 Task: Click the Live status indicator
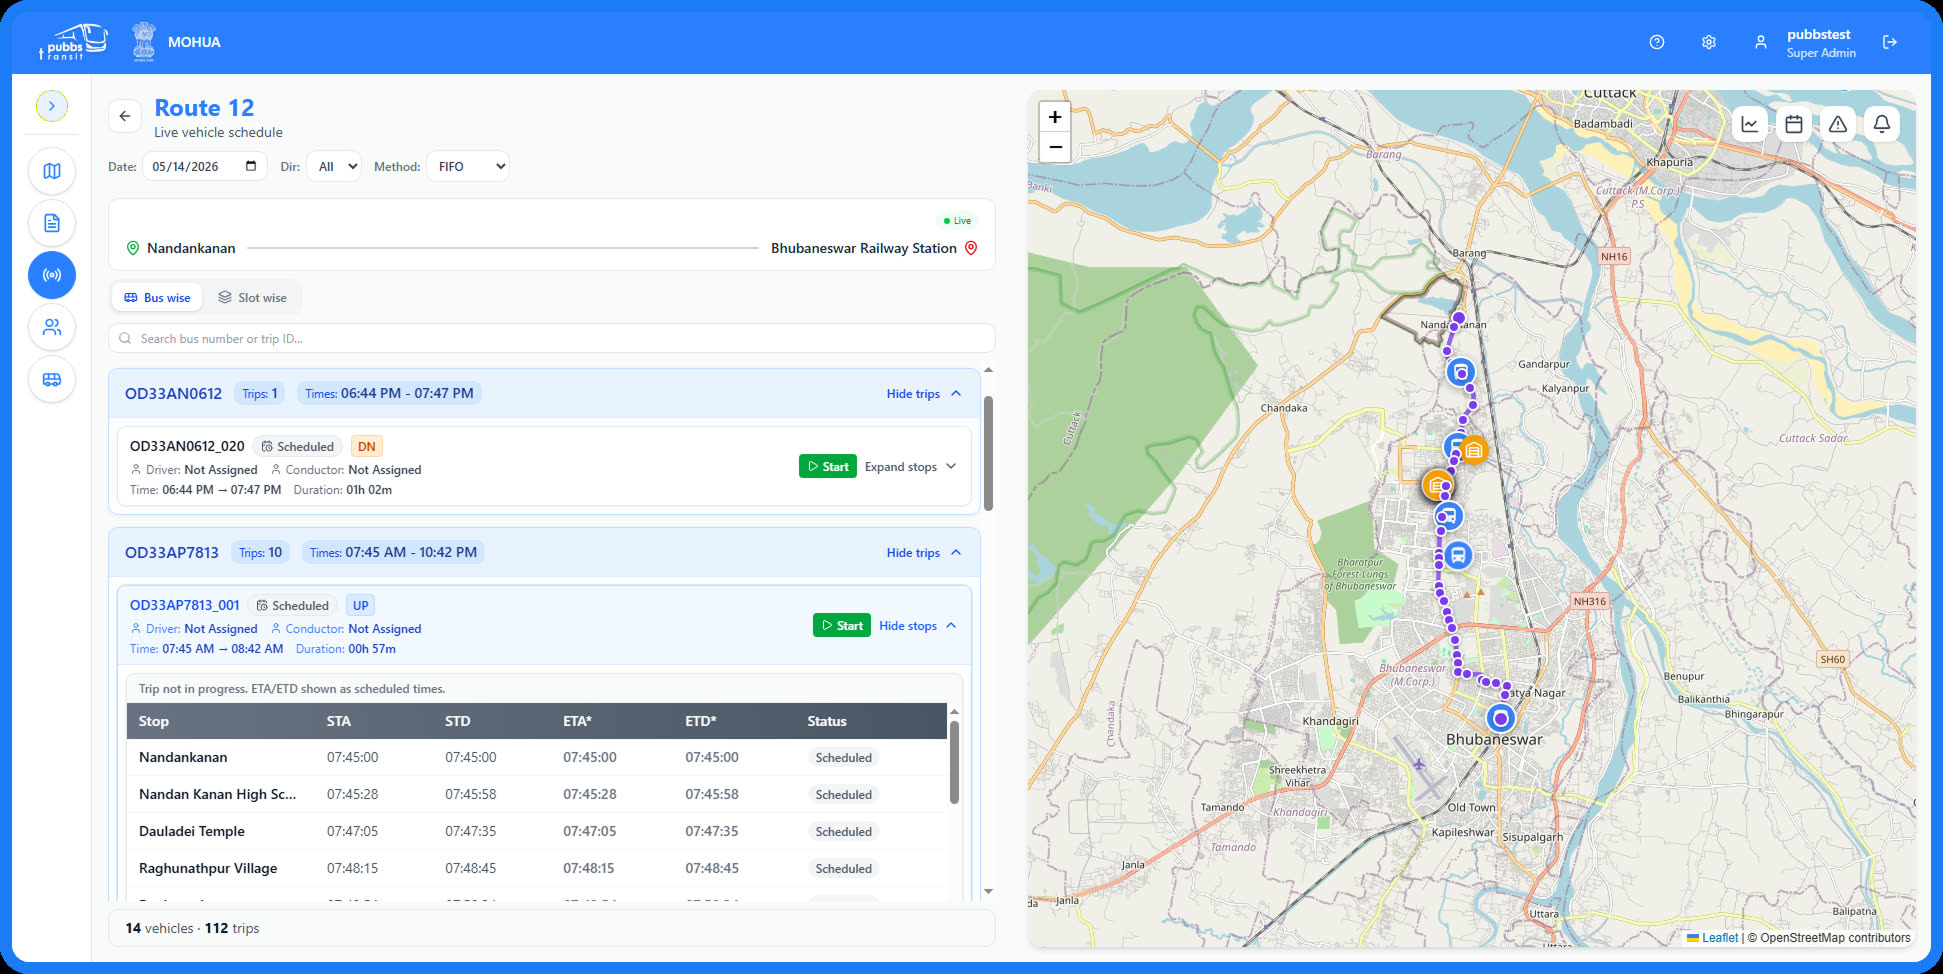click(957, 221)
